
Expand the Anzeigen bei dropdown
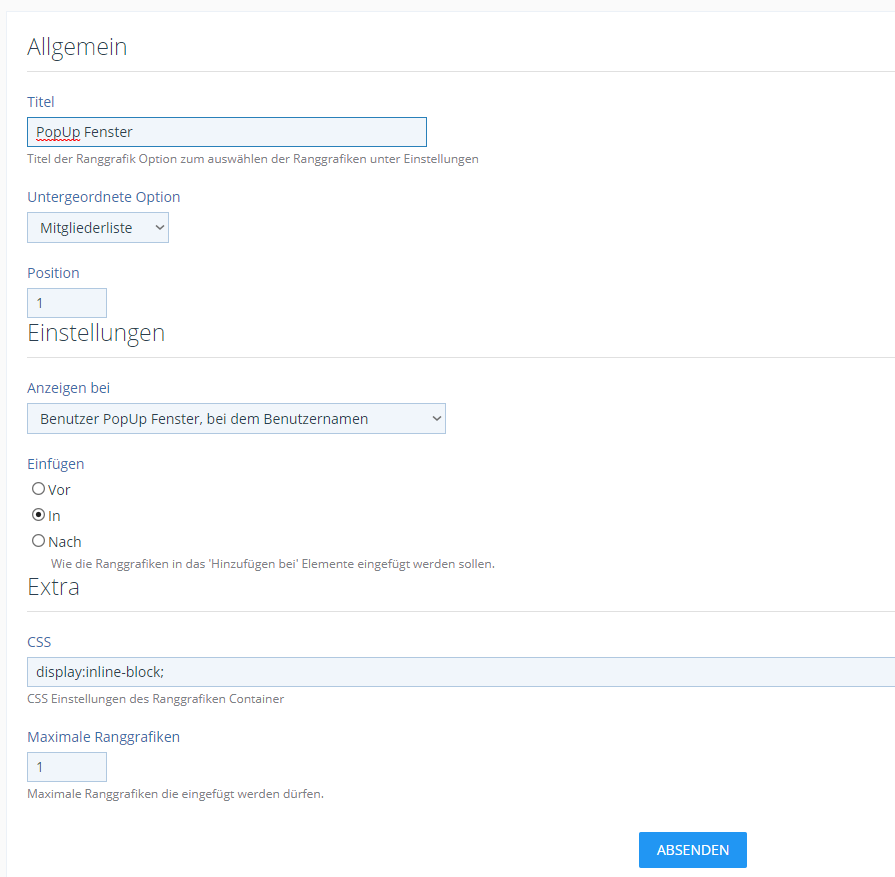pos(236,419)
